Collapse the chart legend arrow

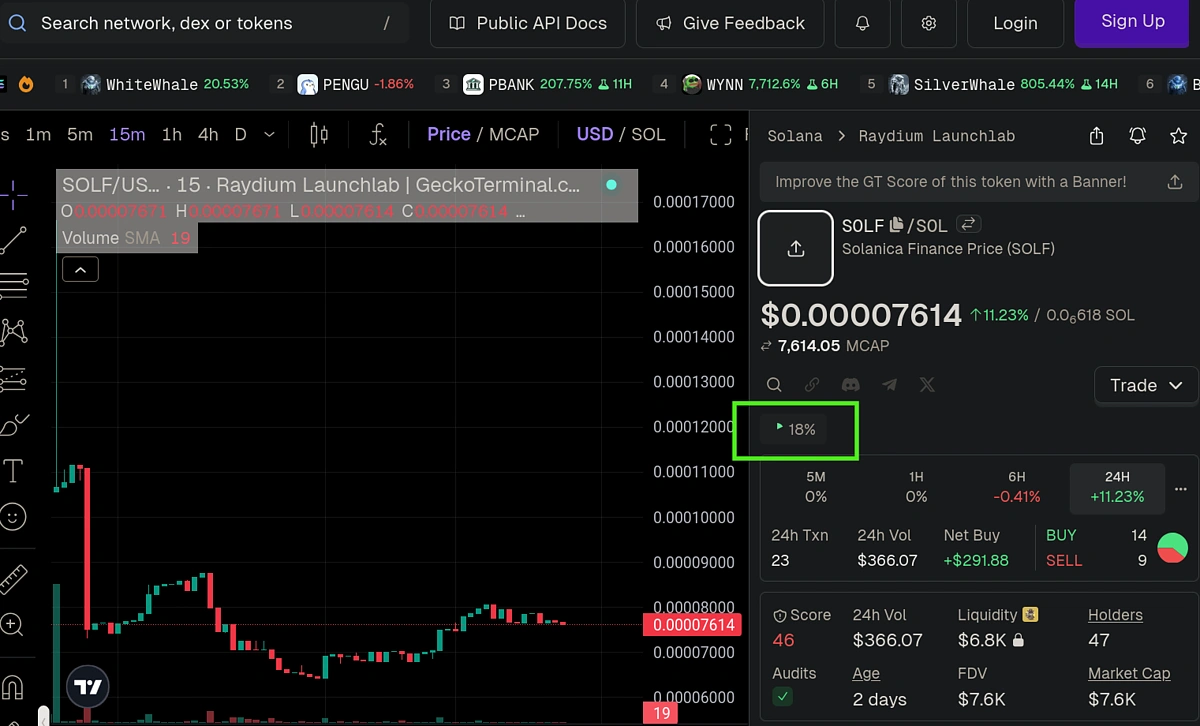[x=80, y=268]
